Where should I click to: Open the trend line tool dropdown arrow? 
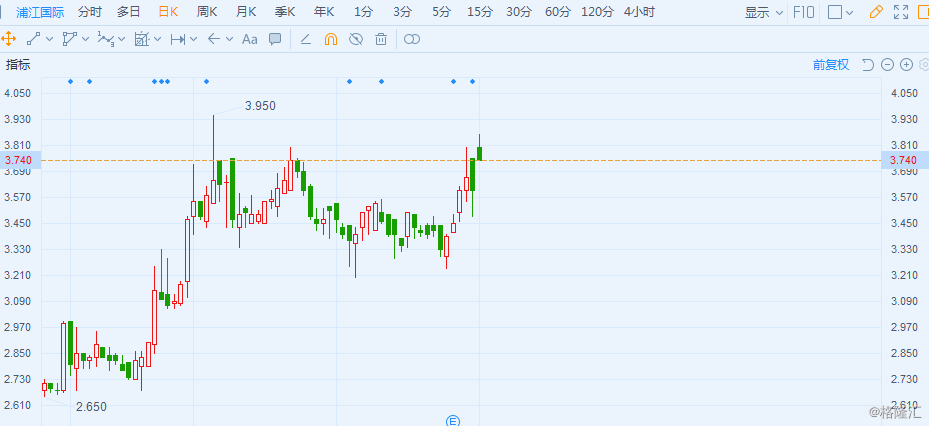pyautogui.click(x=50, y=39)
